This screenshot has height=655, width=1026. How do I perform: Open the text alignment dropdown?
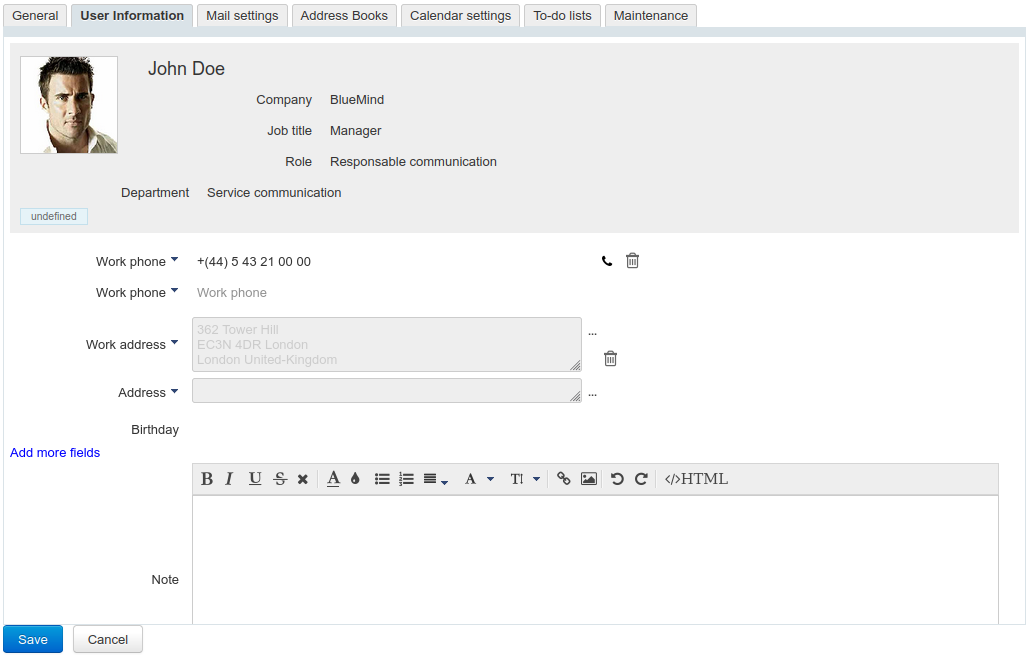435,479
